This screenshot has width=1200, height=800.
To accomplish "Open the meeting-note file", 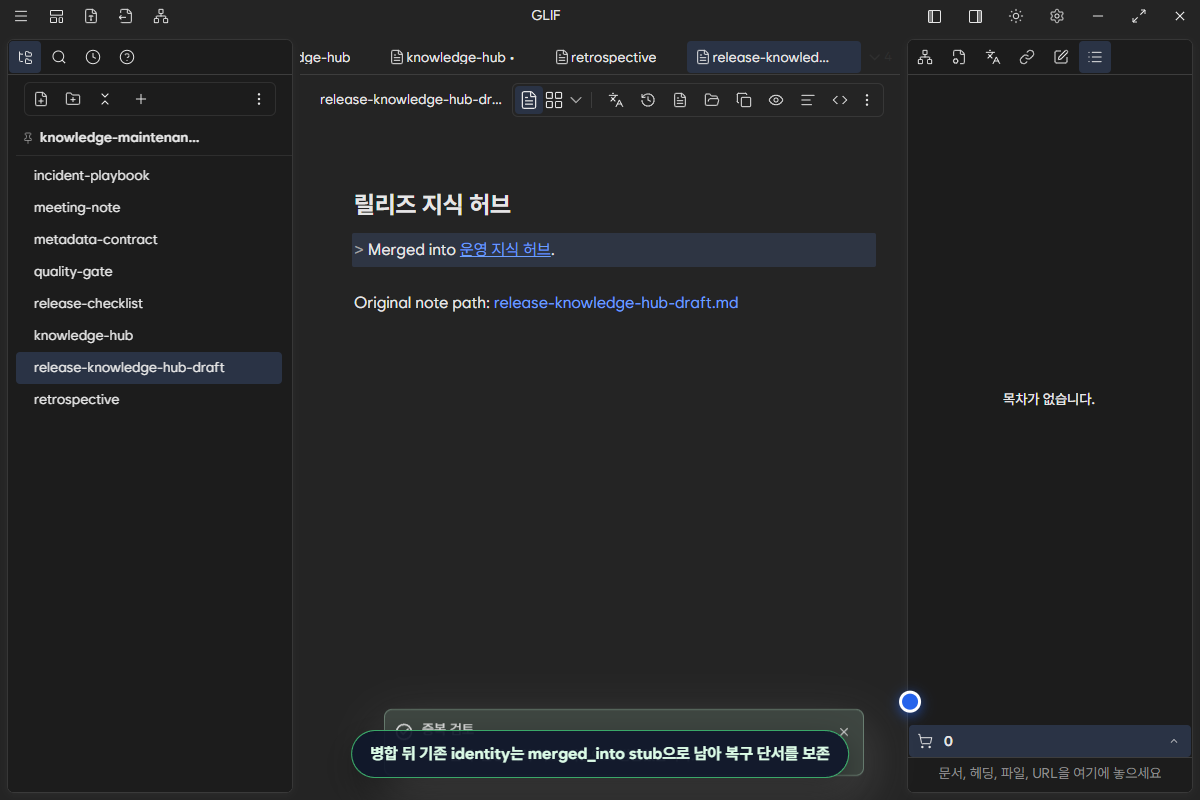I will (149, 207).
